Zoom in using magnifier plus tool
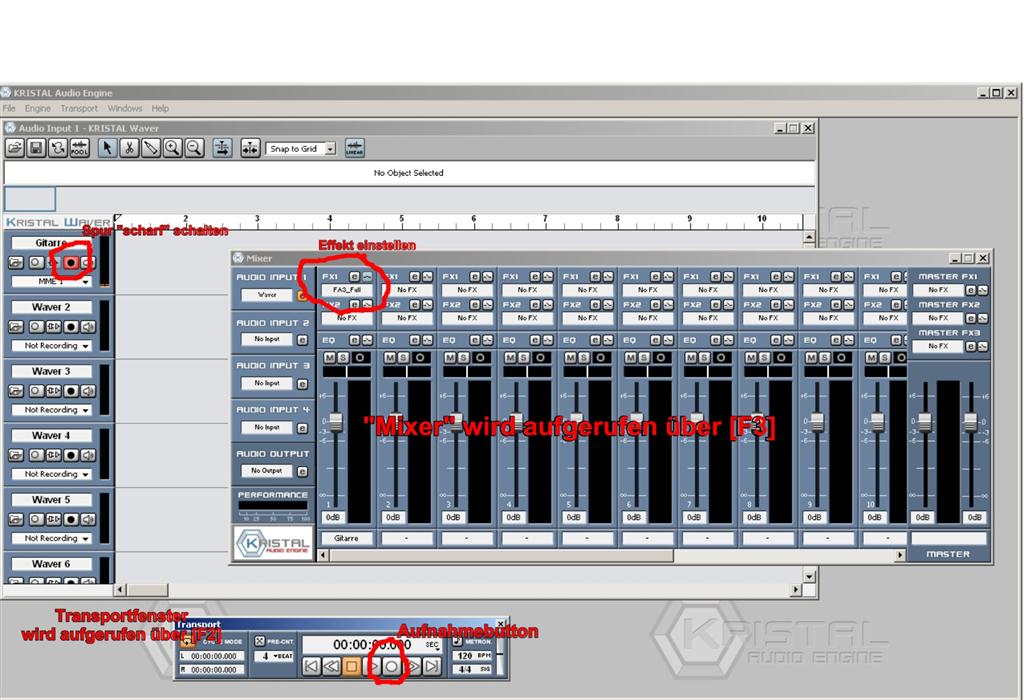This screenshot has height=700, width=1024. point(172,149)
